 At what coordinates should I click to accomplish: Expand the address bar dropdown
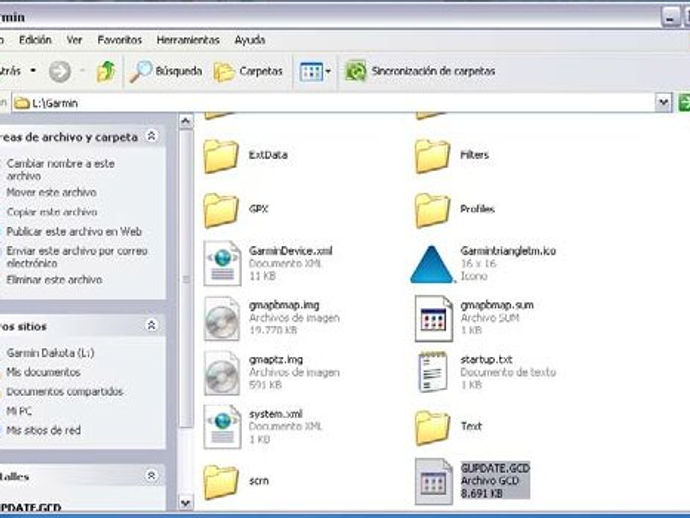663,103
